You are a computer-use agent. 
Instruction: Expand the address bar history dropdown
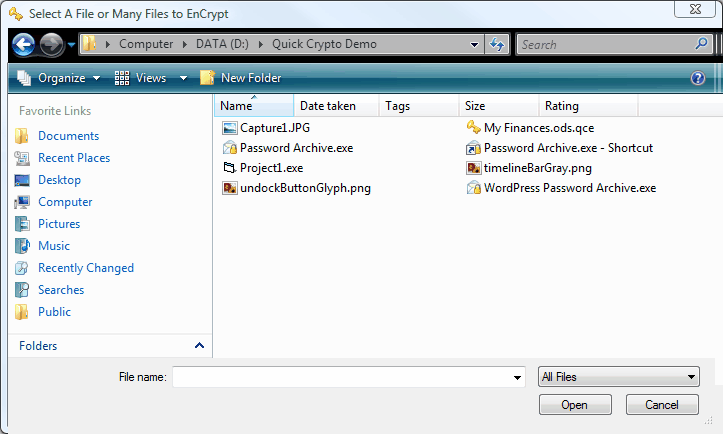click(x=474, y=44)
